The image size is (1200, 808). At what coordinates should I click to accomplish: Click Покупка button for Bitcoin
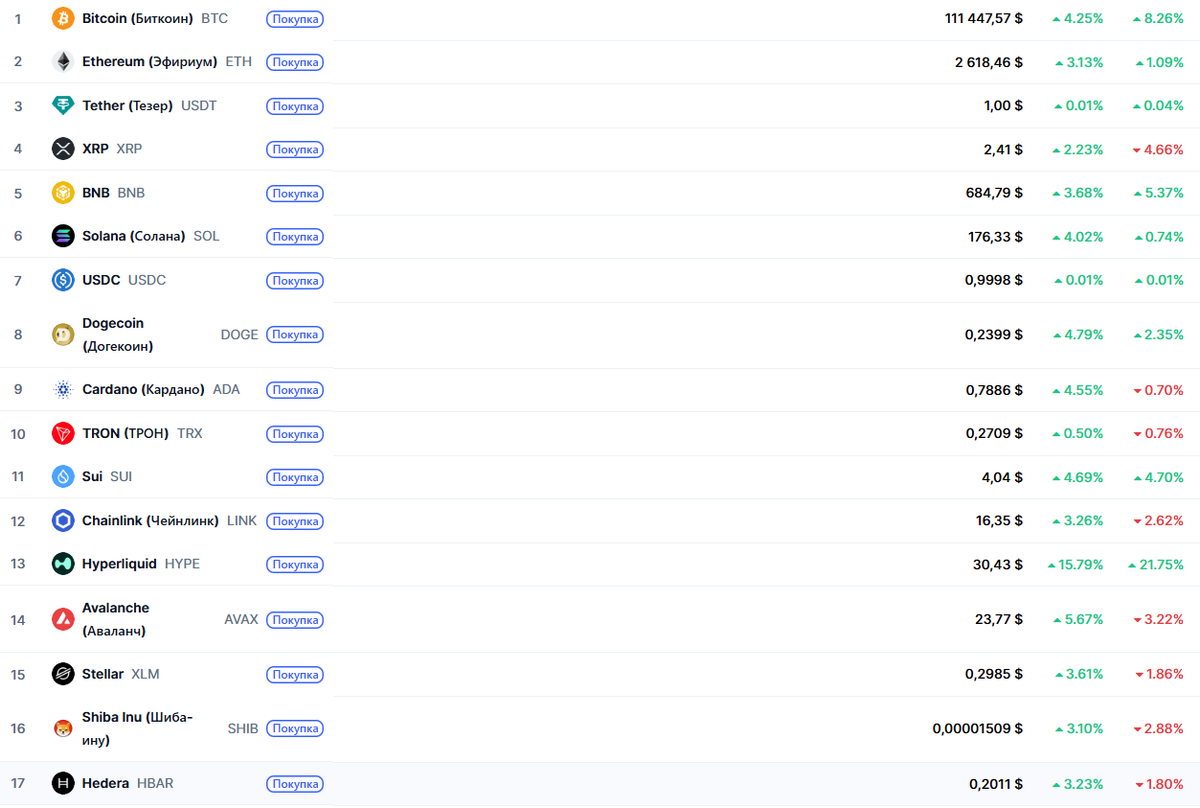(x=295, y=19)
